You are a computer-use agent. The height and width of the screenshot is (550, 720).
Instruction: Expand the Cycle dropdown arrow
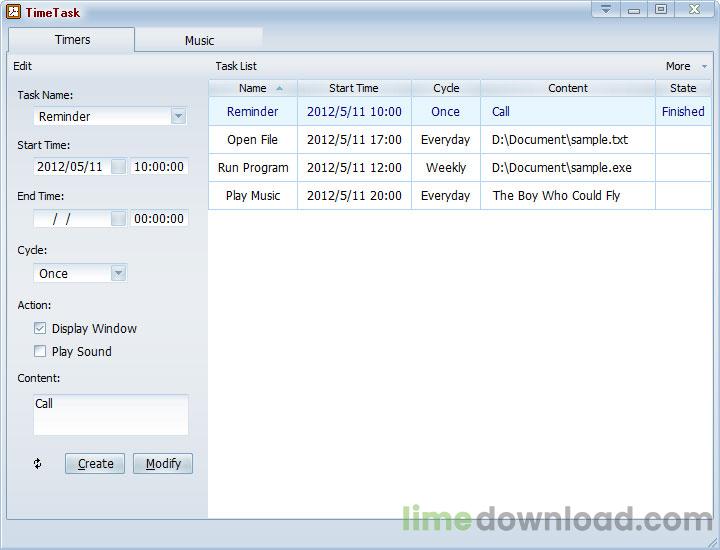(x=118, y=274)
